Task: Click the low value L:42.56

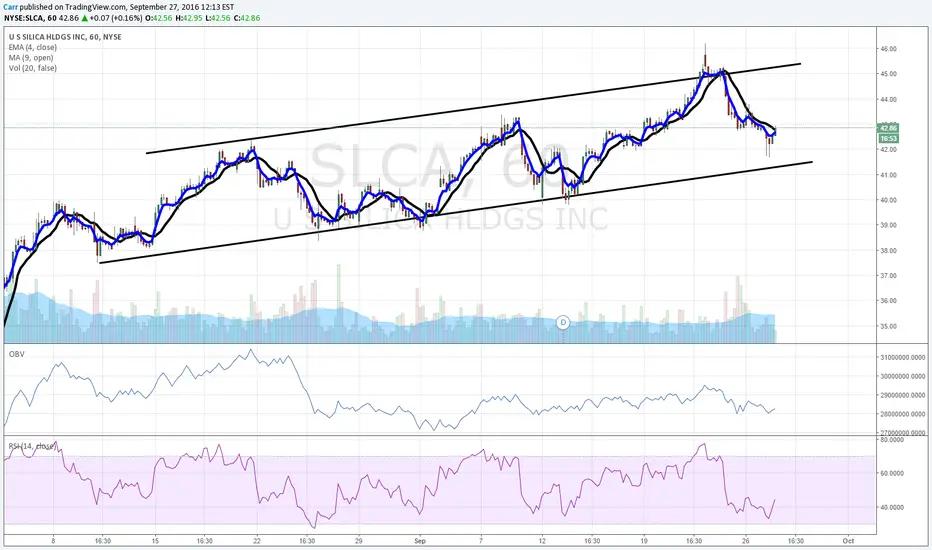Action: tap(218, 18)
